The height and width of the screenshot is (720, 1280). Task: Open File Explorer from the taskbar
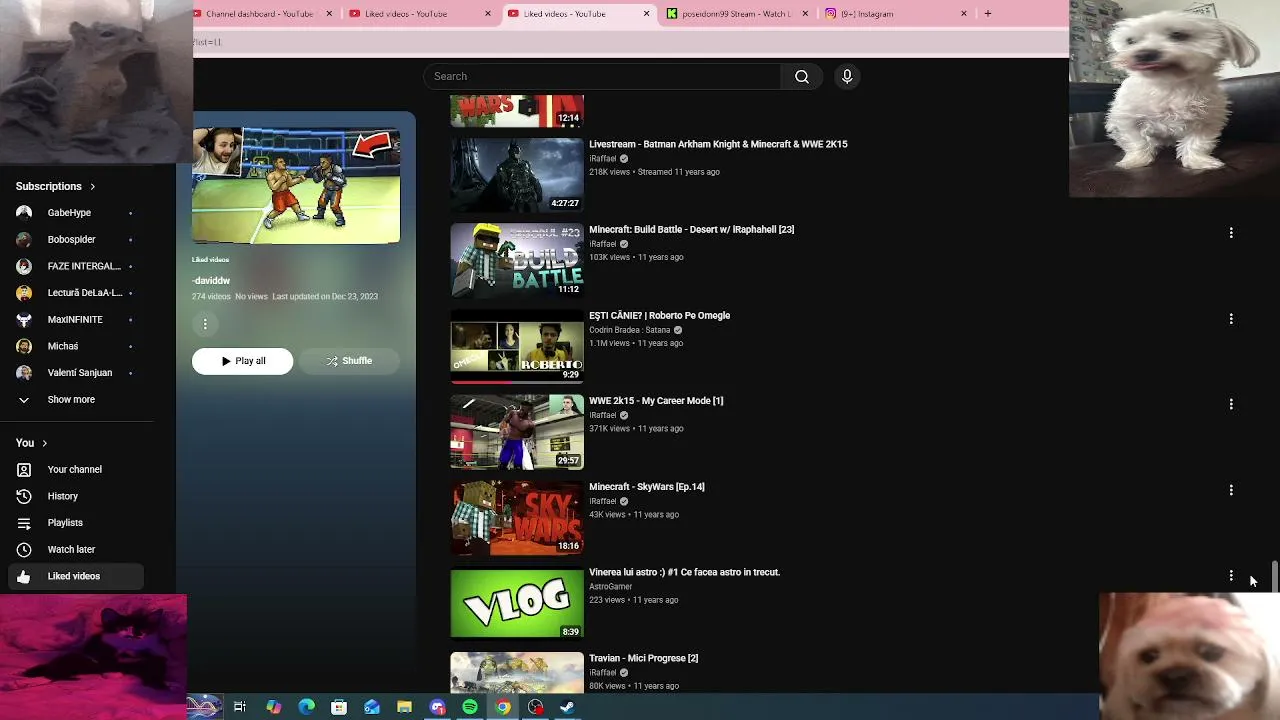404,707
